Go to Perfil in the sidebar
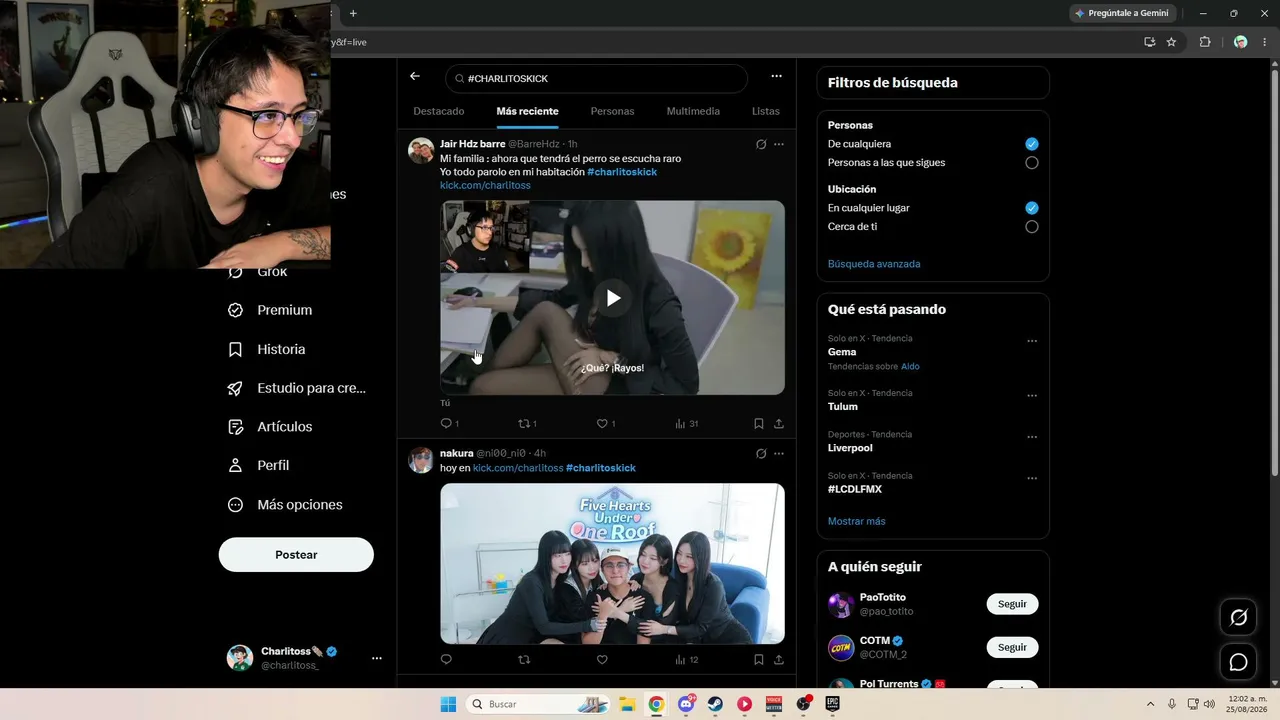 tap(259, 465)
